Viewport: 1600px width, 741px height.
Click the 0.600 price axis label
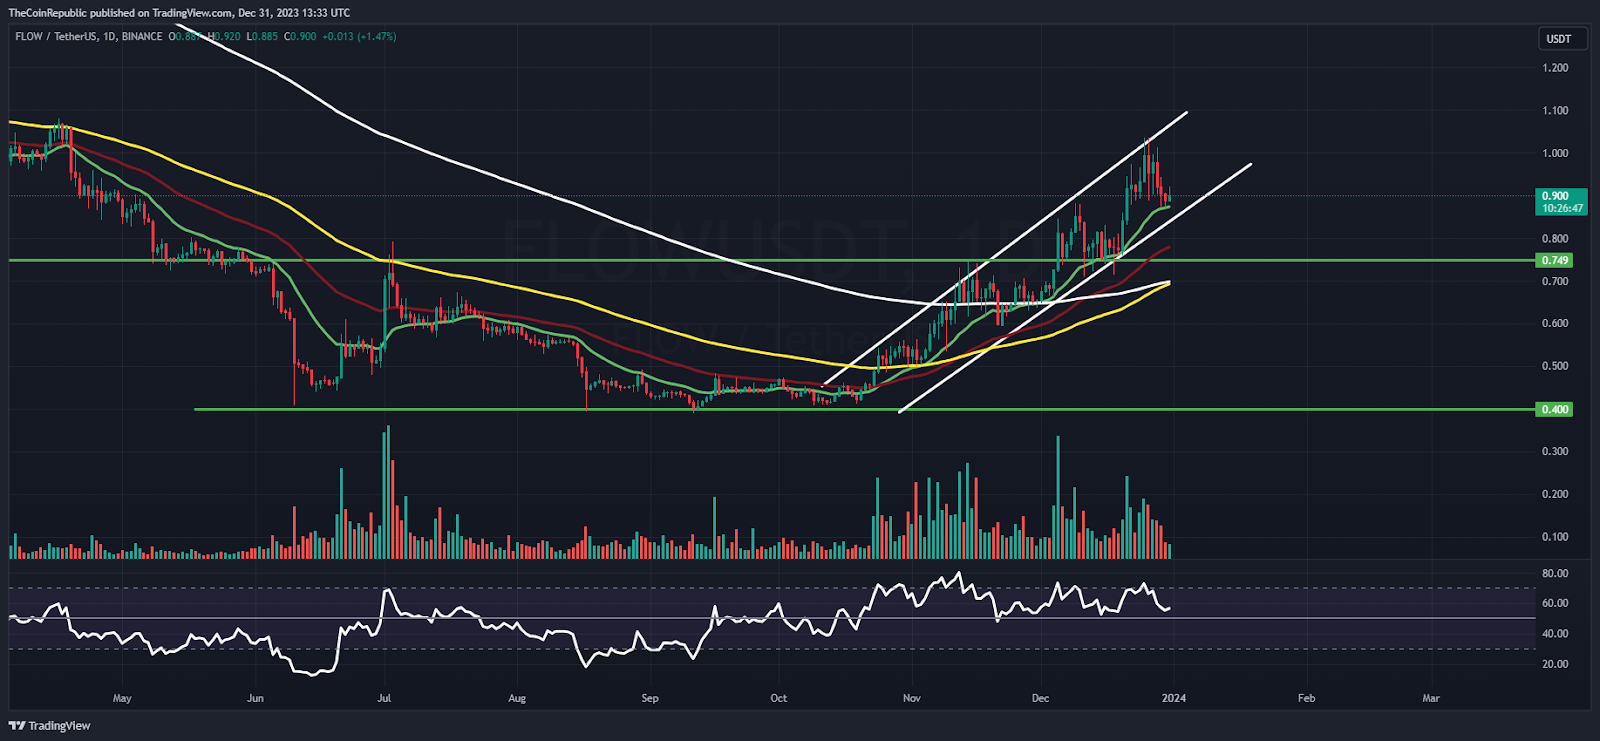pos(1555,323)
